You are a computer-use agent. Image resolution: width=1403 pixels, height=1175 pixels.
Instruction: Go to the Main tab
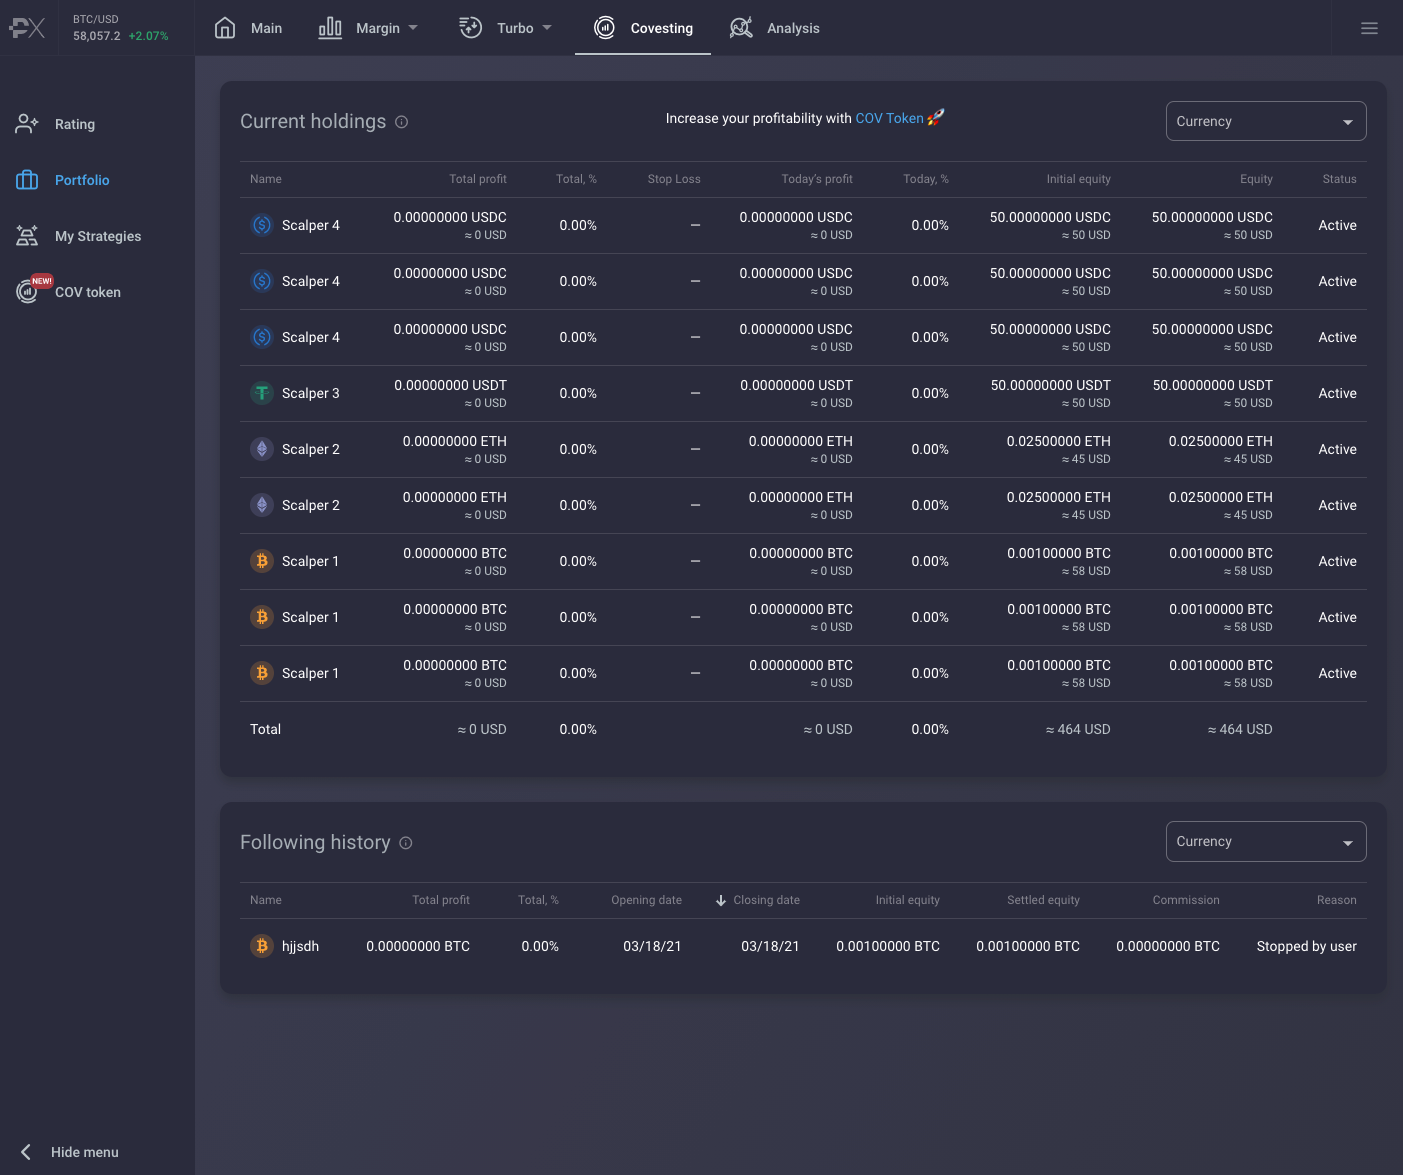coord(248,28)
